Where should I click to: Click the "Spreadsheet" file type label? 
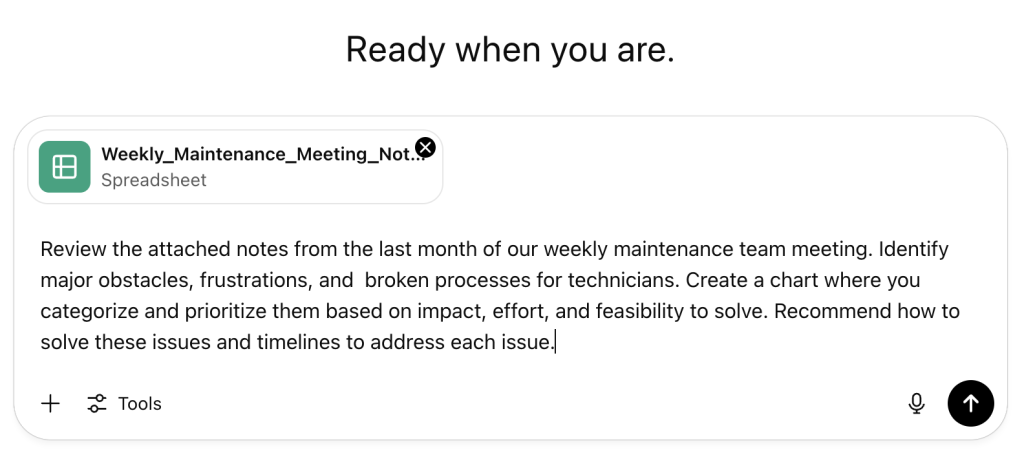154,181
